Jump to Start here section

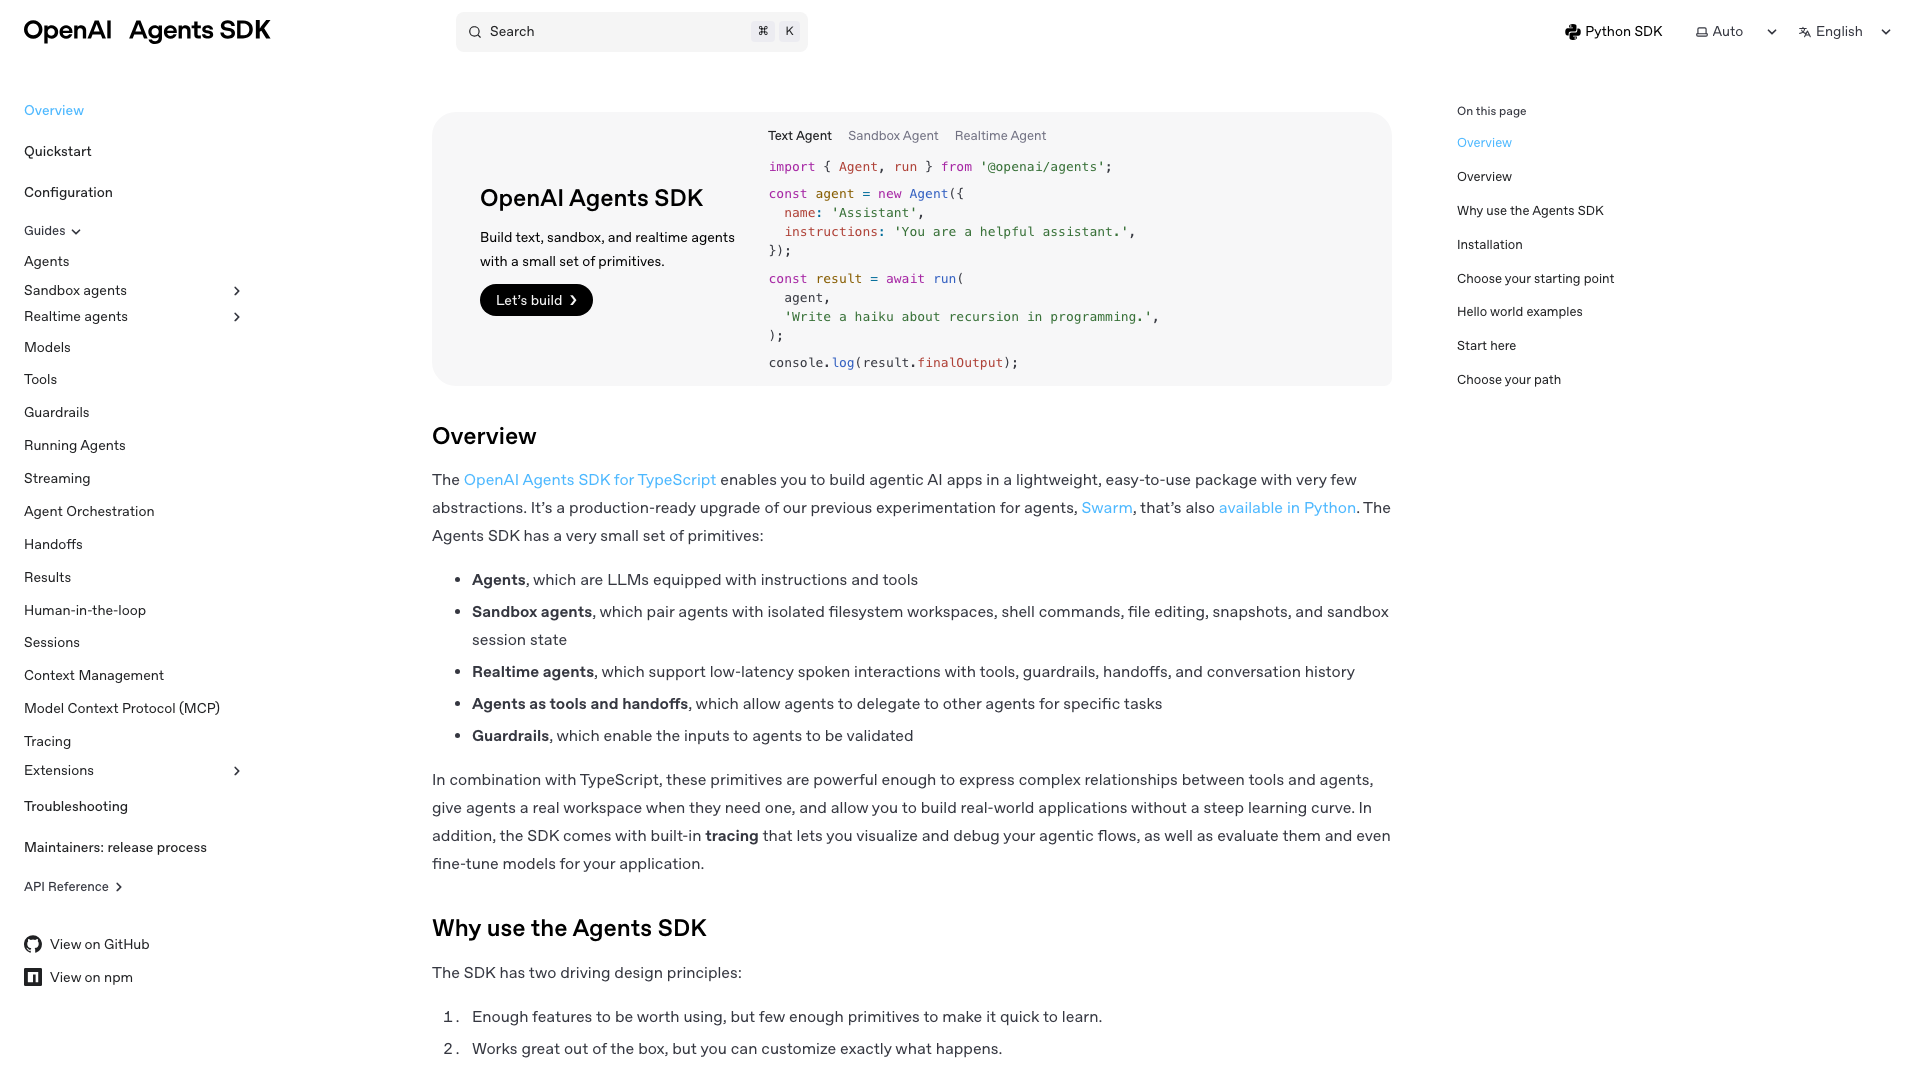1486,346
